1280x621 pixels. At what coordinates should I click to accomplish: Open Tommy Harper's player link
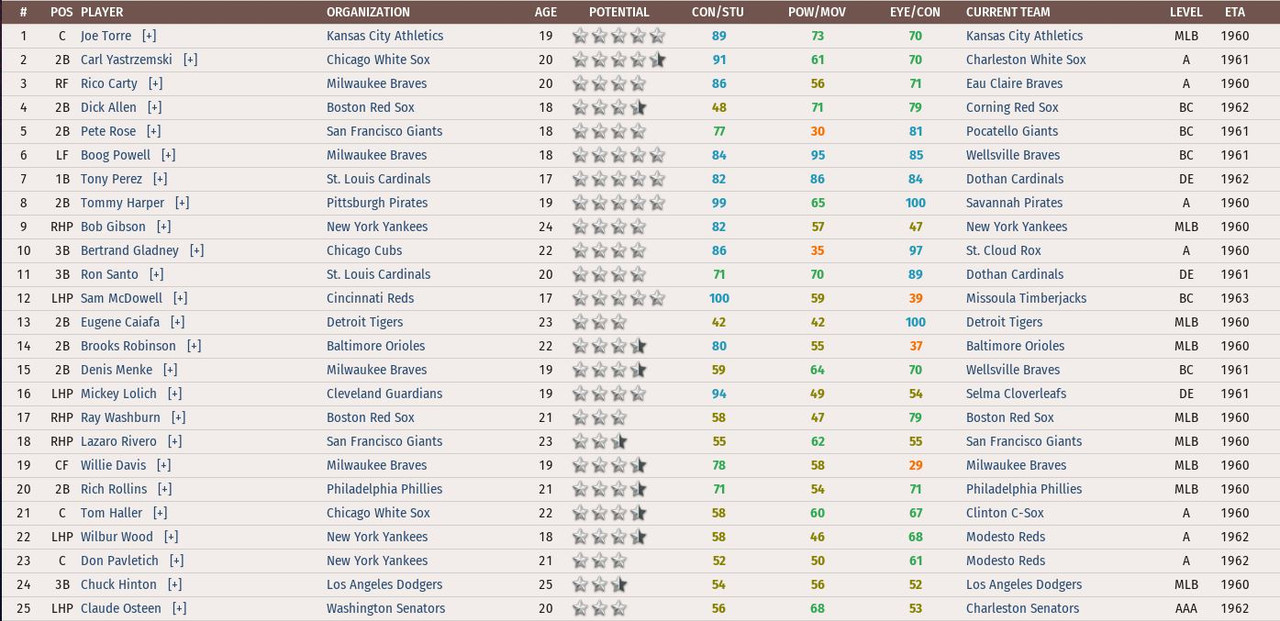120,203
